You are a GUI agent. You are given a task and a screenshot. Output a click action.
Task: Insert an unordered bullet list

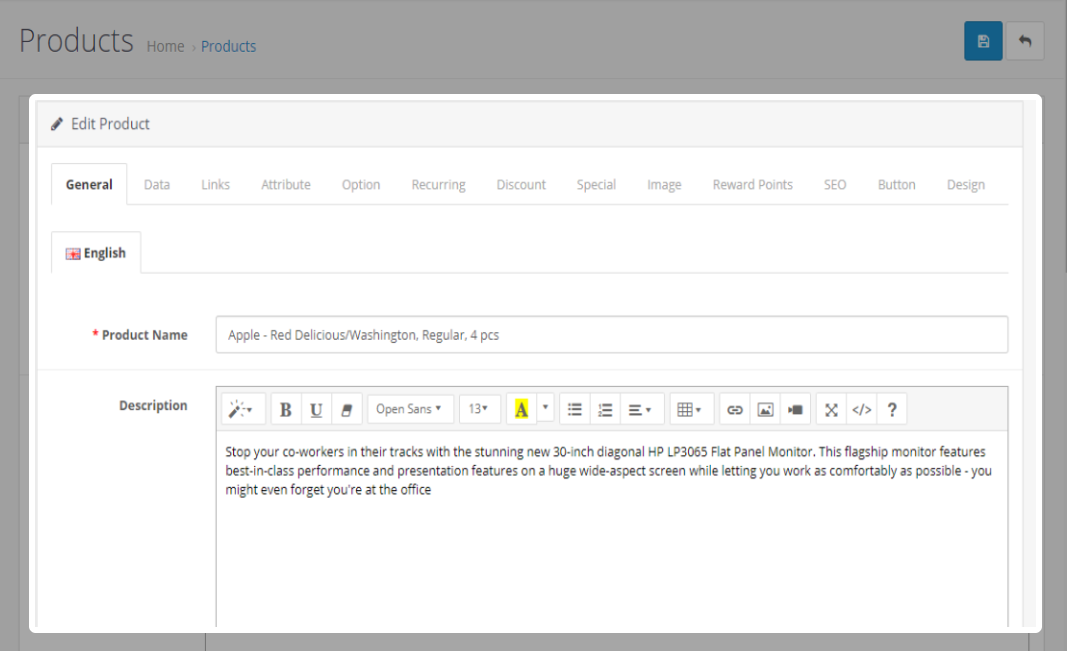tap(574, 409)
